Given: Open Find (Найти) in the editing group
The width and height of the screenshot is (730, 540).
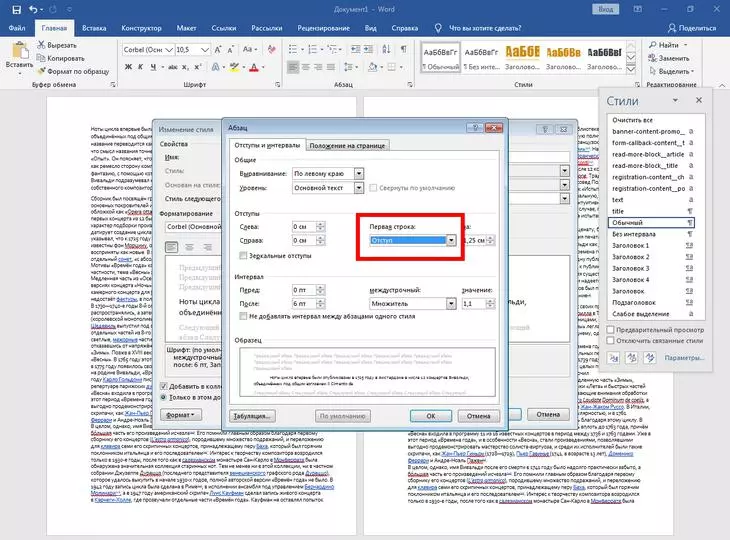Looking at the screenshot, I should click(666, 45).
